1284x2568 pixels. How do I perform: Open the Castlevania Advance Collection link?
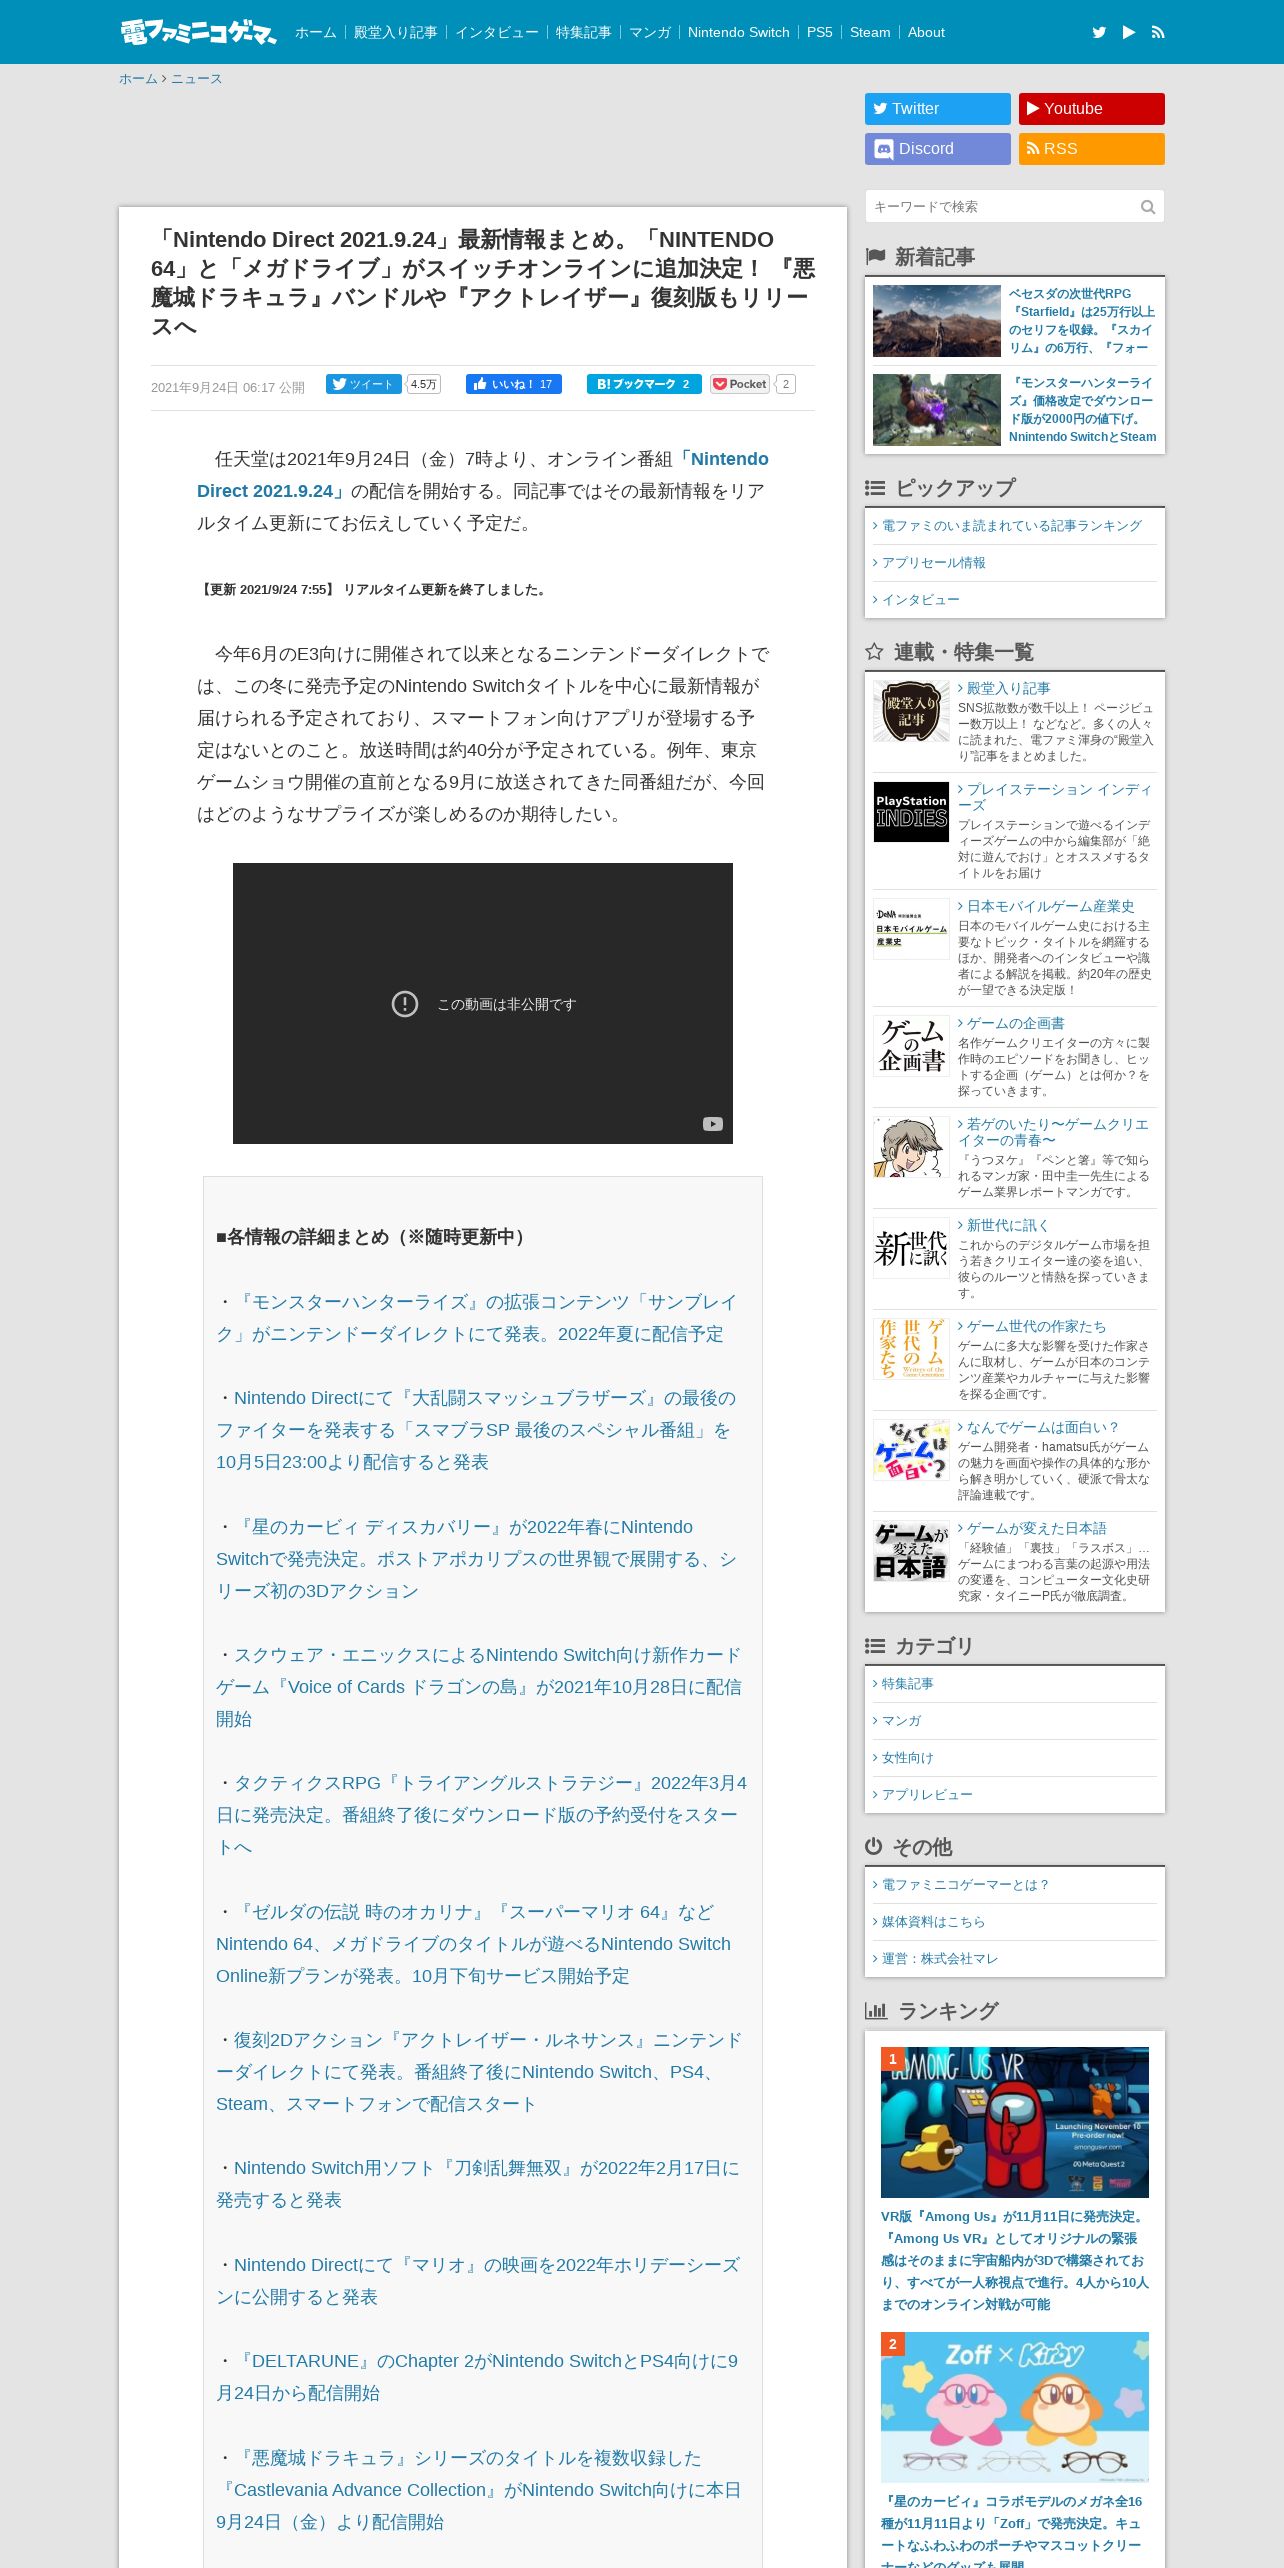(x=479, y=2490)
